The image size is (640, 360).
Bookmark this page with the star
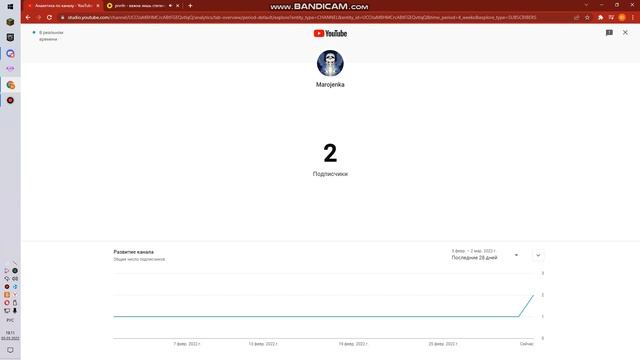click(x=587, y=18)
